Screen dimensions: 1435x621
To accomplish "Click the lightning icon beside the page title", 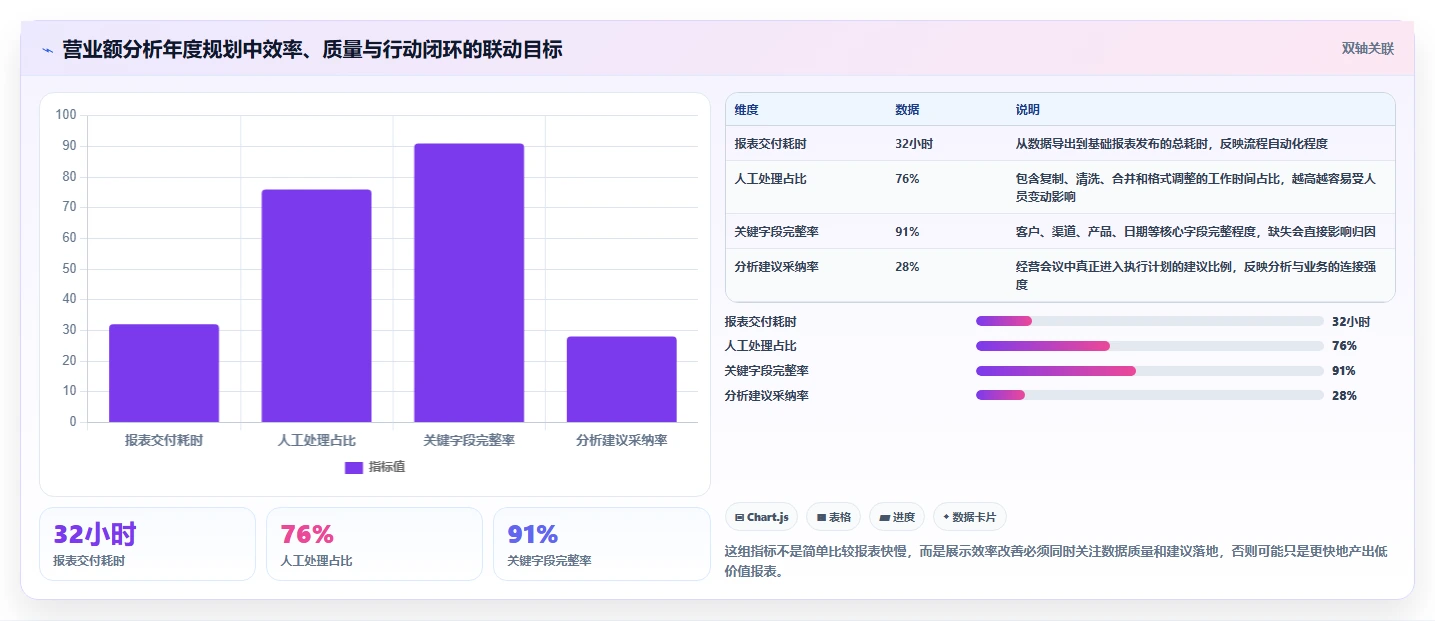I will coord(47,49).
